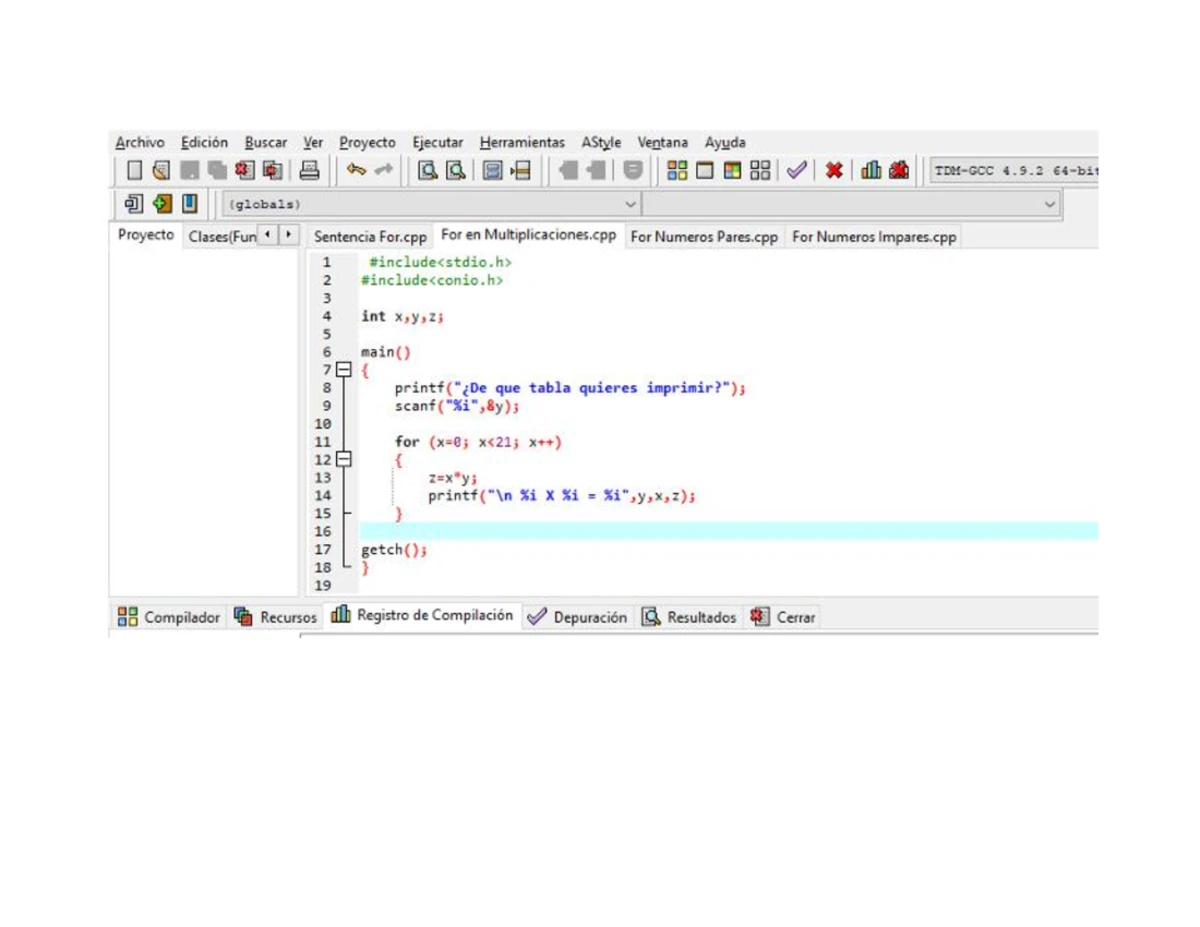
Task: Click the 'int x,y,z;' declaration line
Action: [402, 316]
